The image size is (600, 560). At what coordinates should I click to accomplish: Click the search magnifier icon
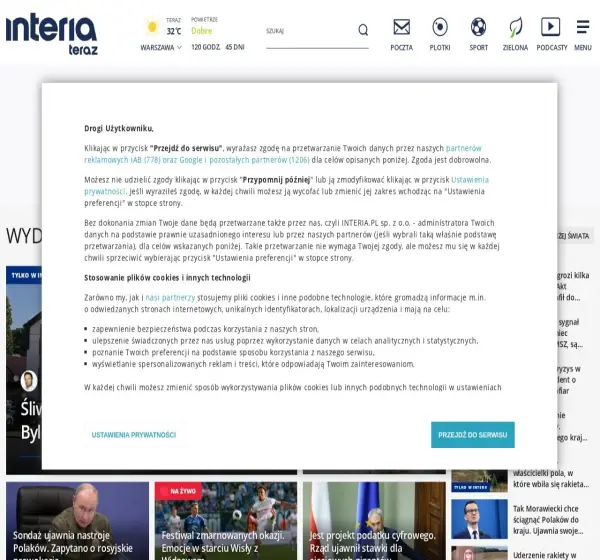[363, 30]
